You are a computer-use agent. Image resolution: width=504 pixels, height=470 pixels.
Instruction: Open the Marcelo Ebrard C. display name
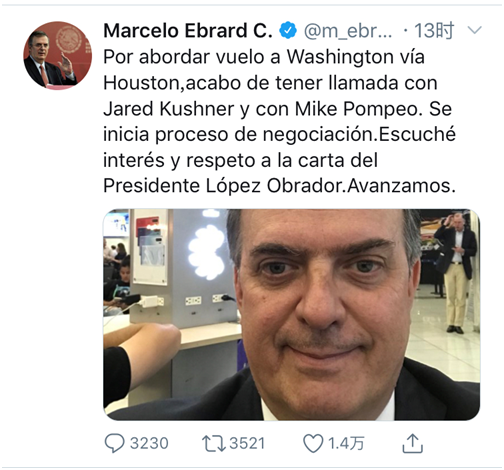188,31
